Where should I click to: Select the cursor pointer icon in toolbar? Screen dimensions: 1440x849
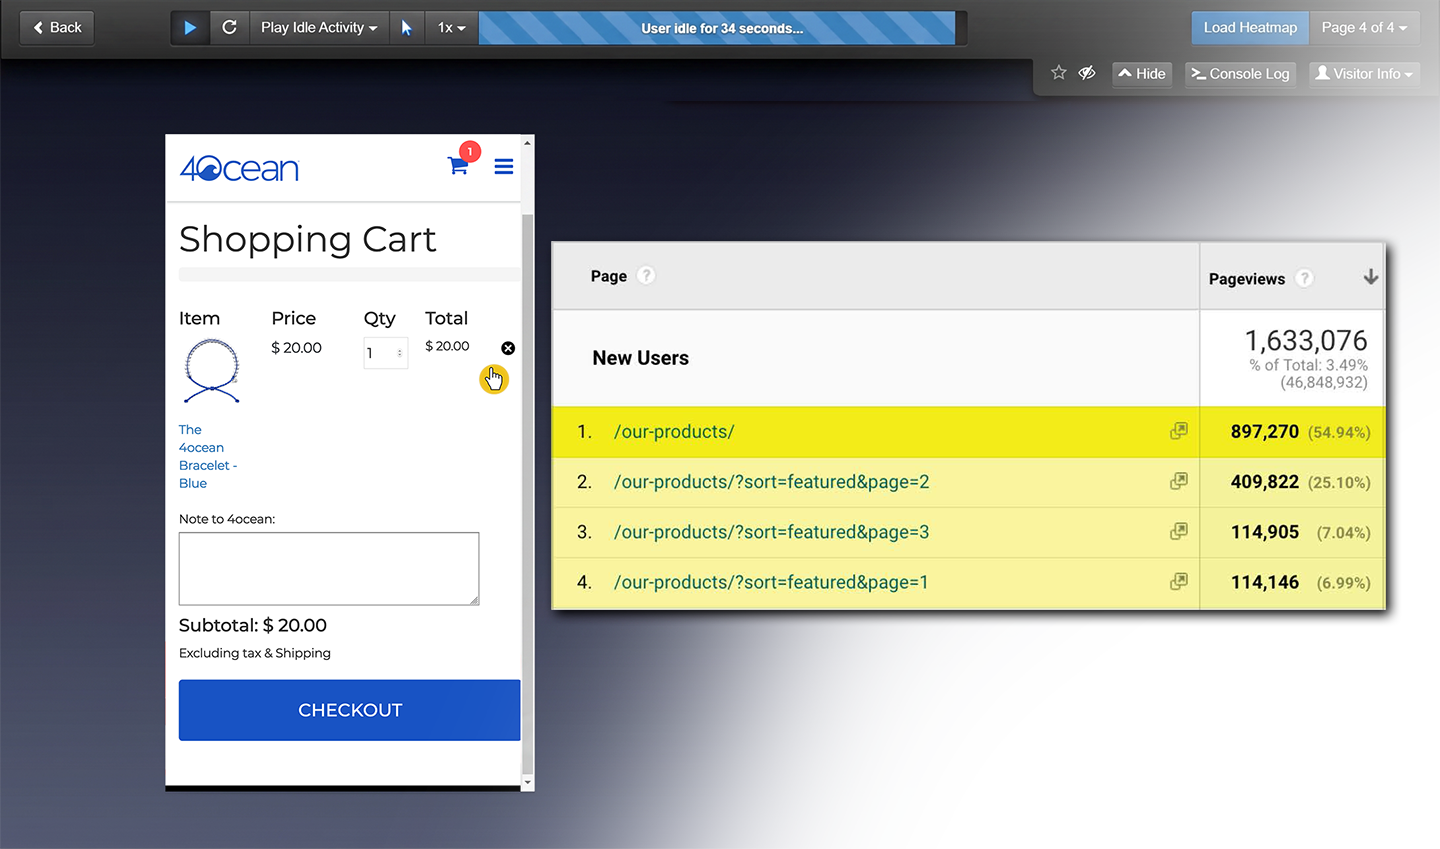point(407,28)
